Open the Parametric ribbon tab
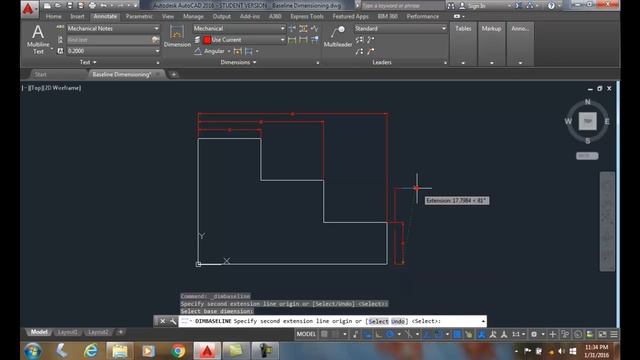Screen dimensions: 640x360 point(139,16)
